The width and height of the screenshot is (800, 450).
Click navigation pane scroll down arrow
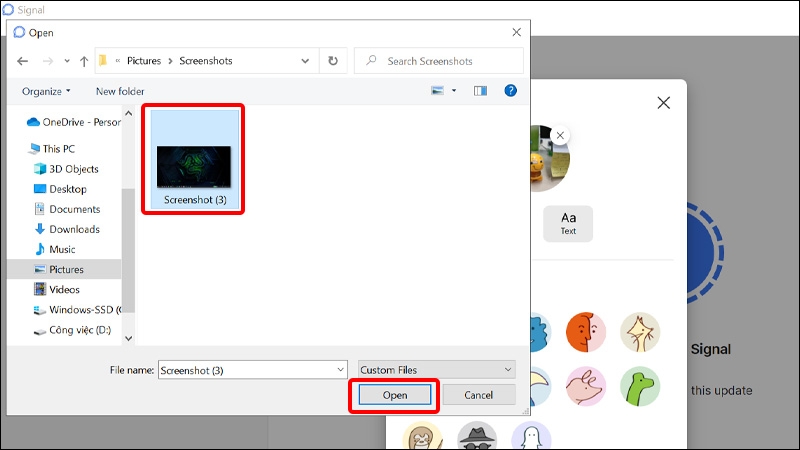point(129,338)
